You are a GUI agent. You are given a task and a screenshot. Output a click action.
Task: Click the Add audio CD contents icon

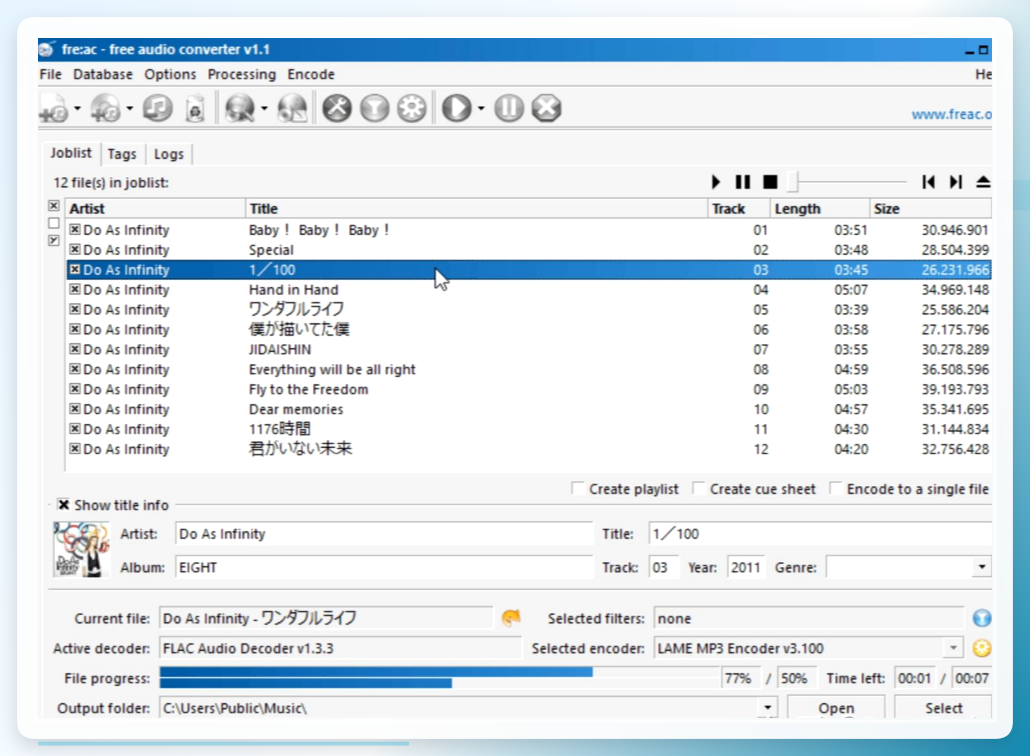click(x=106, y=108)
